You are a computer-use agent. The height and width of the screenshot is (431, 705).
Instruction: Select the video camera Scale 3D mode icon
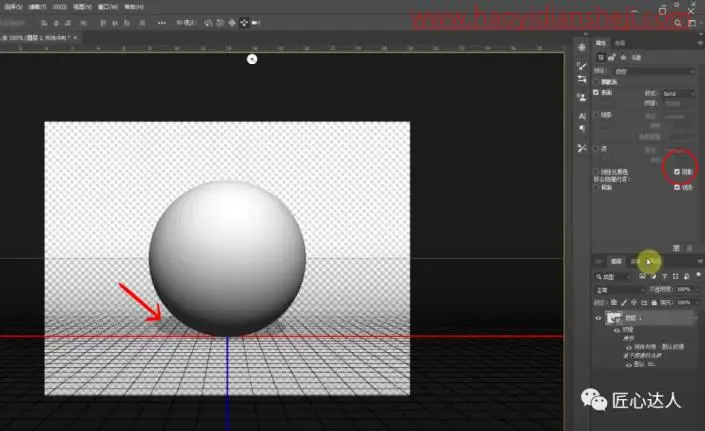click(256, 23)
